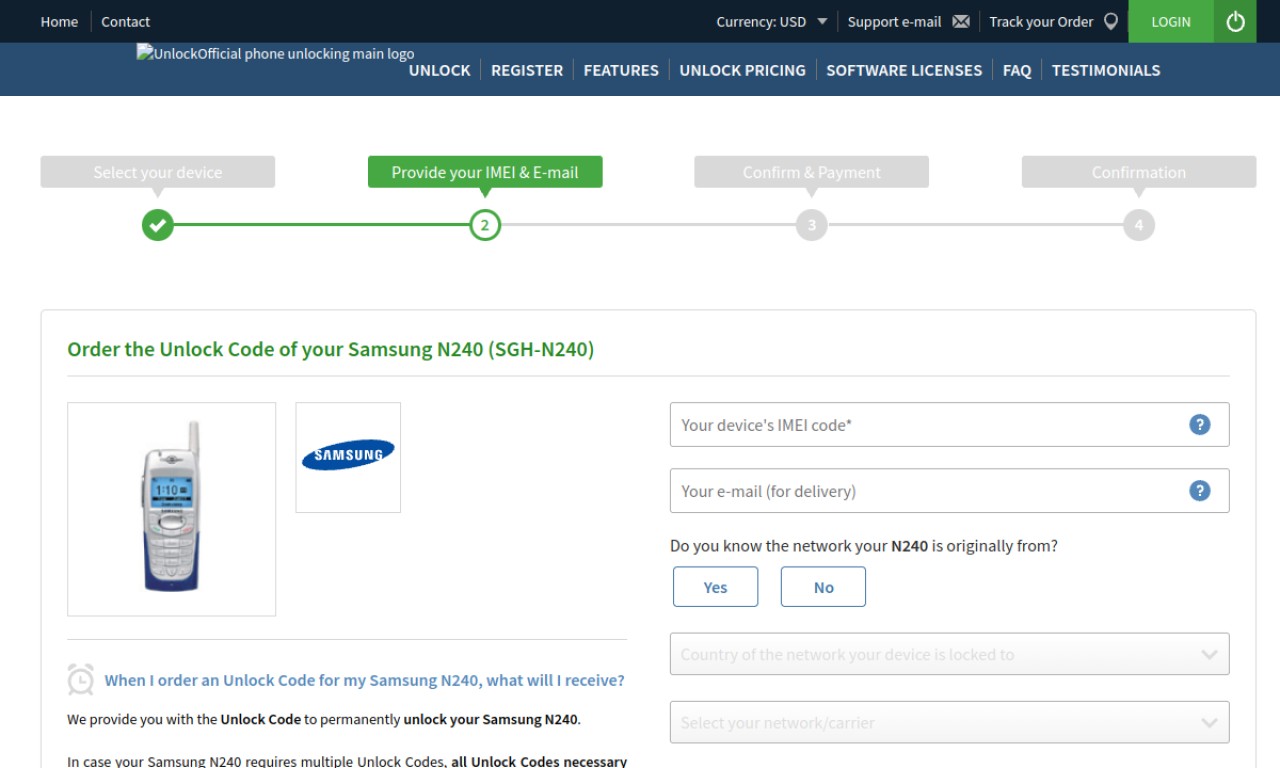Image resolution: width=1280 pixels, height=768 pixels.
Task: Open the network country dropdown
Action: point(949,654)
